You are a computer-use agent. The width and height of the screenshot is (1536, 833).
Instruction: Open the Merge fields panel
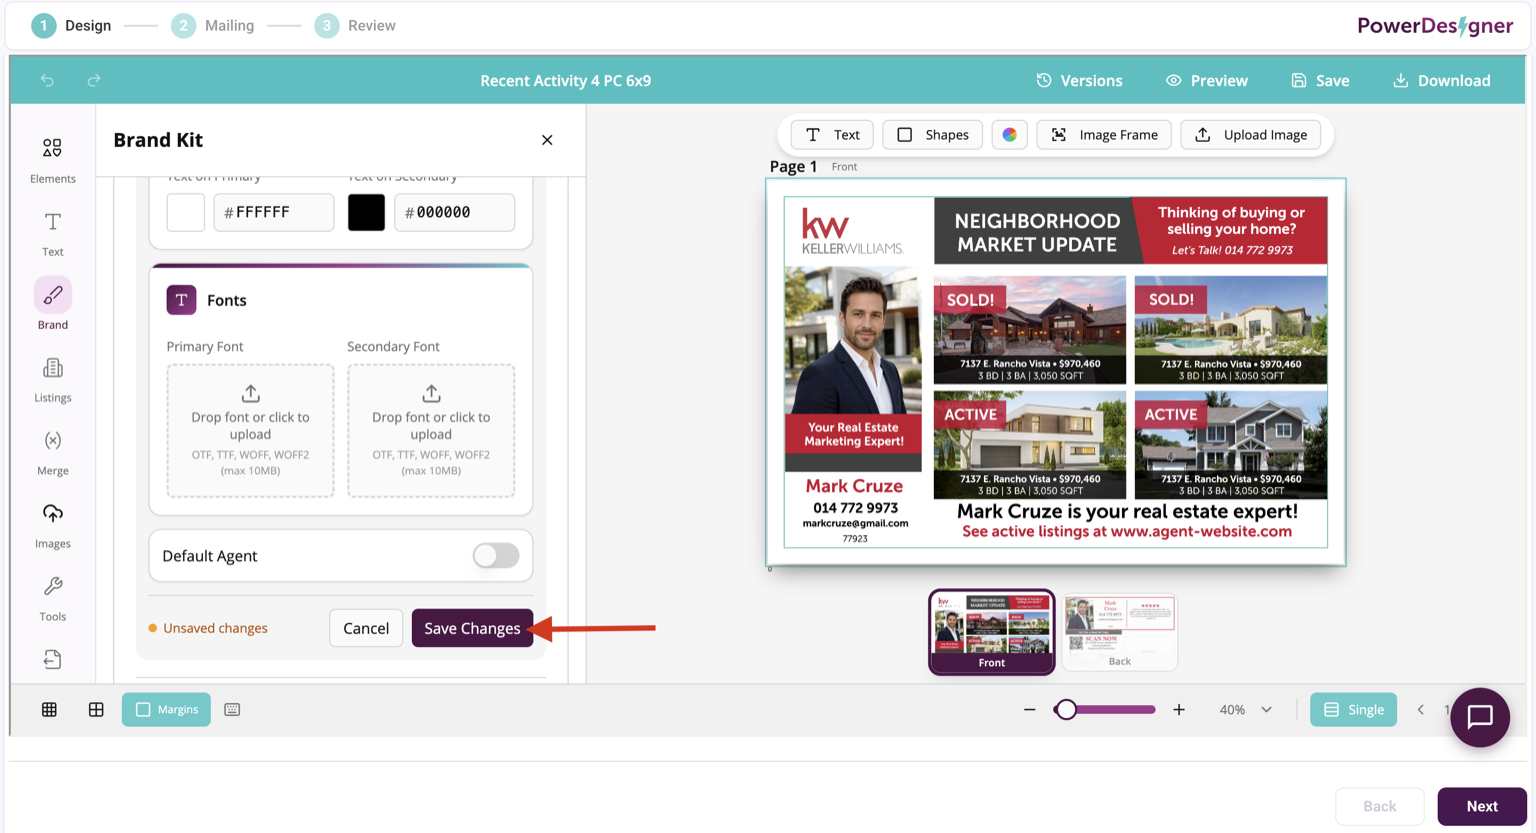52,452
